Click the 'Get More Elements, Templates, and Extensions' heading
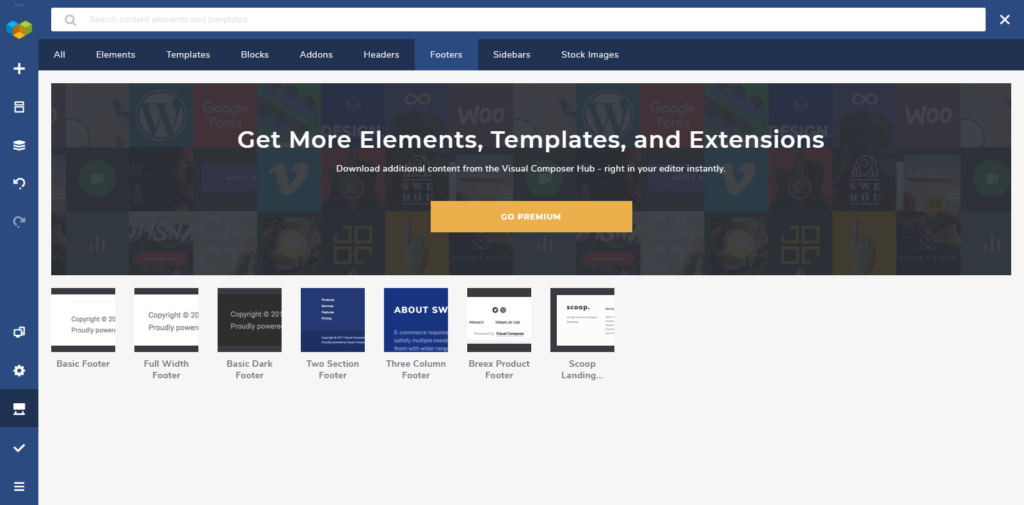1024x505 pixels. pos(530,140)
